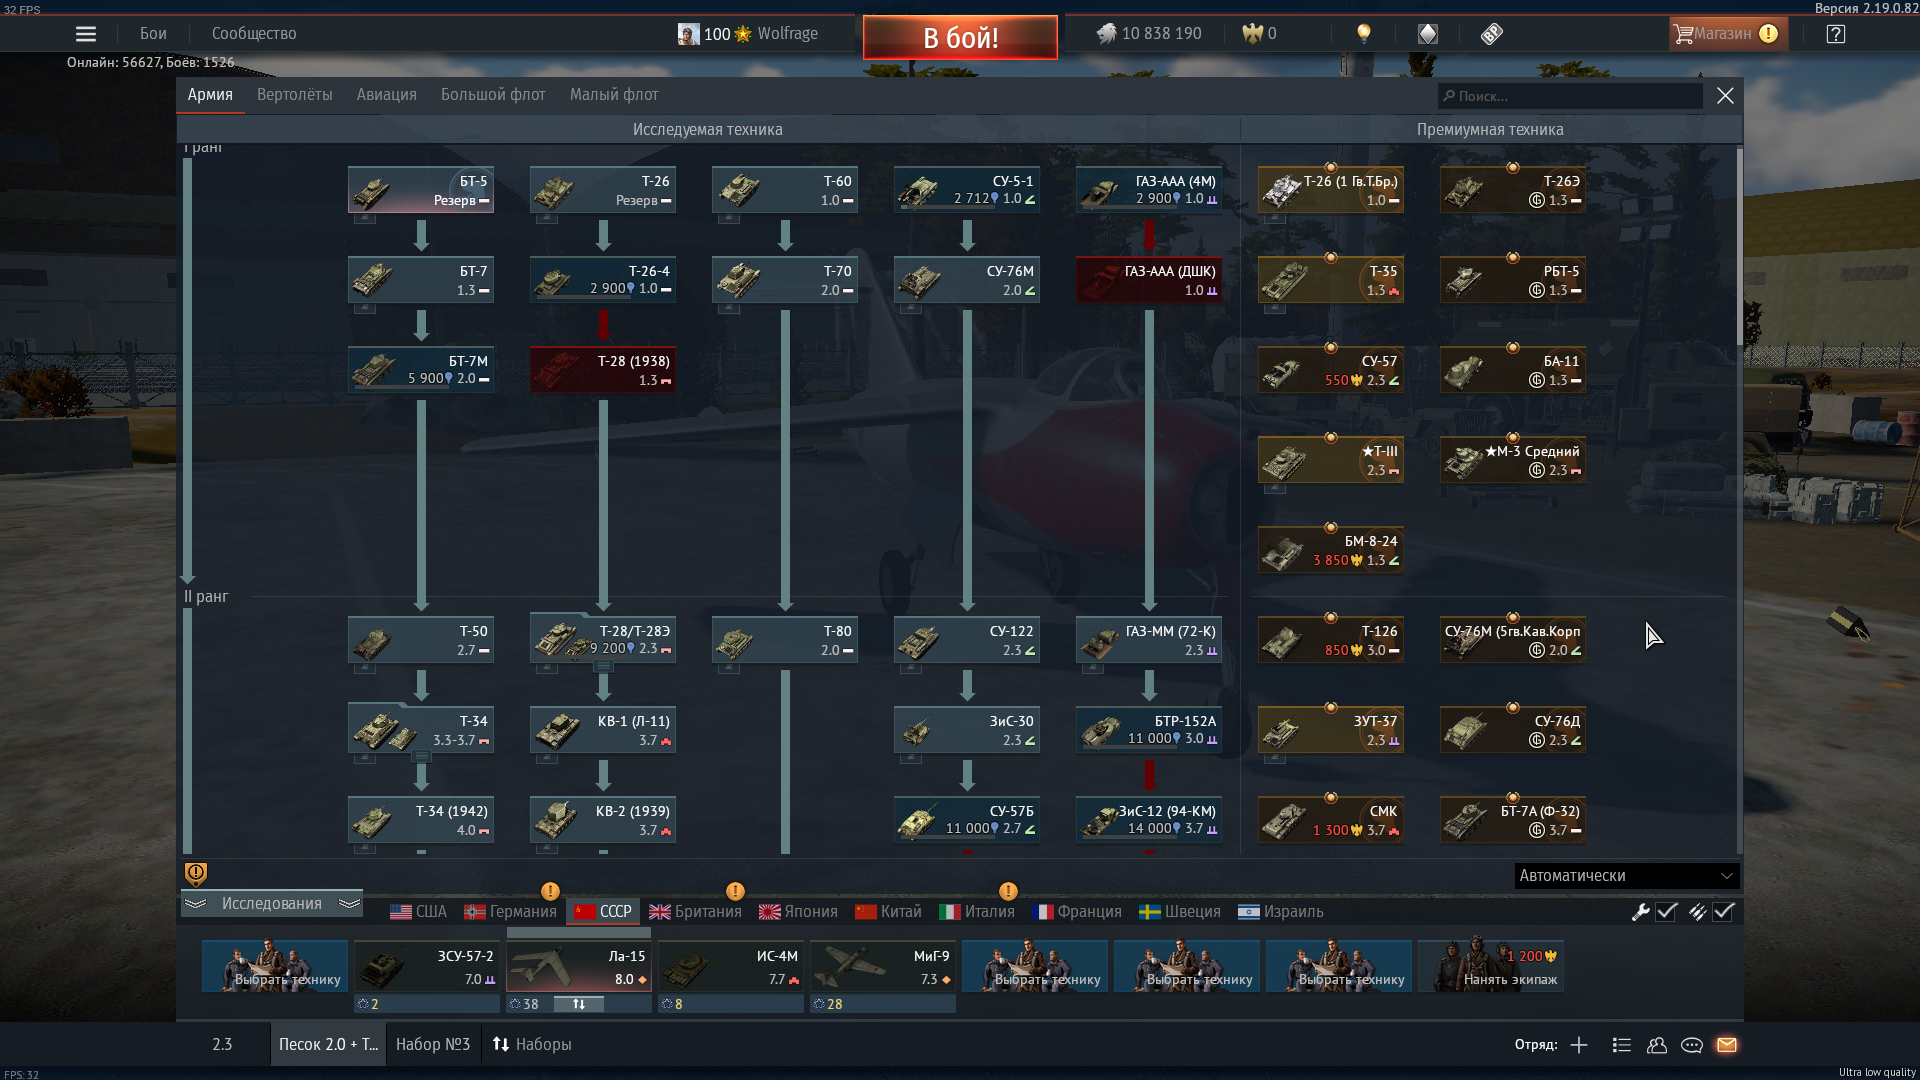Select the premium СМК tank card
The width and height of the screenshot is (1920, 1080).
(1331, 820)
